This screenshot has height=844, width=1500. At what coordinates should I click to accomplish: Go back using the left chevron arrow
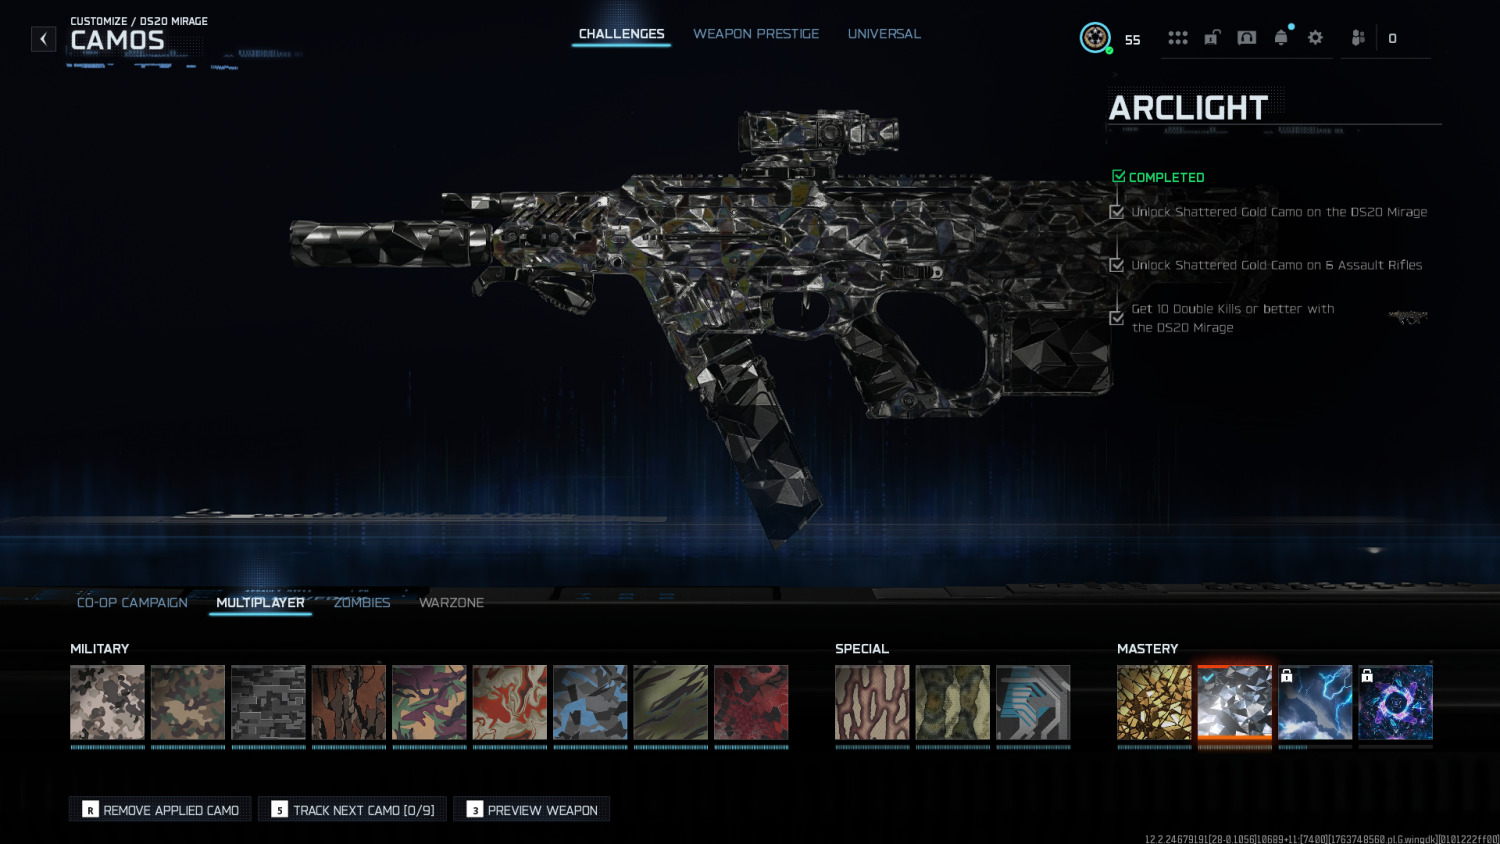click(43, 39)
